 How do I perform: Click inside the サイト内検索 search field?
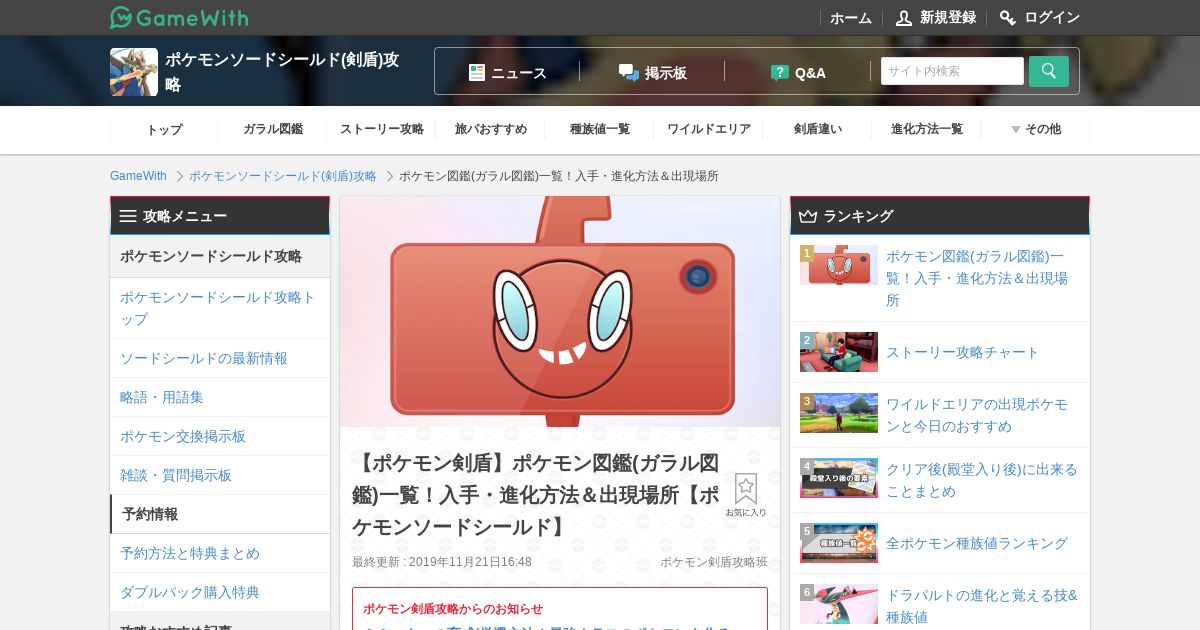(x=952, y=71)
